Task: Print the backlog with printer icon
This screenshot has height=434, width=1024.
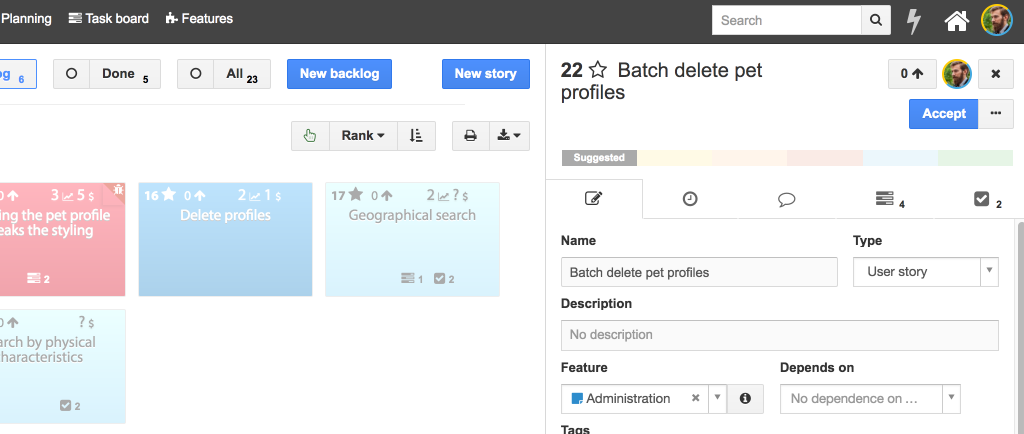Action: coord(470,136)
